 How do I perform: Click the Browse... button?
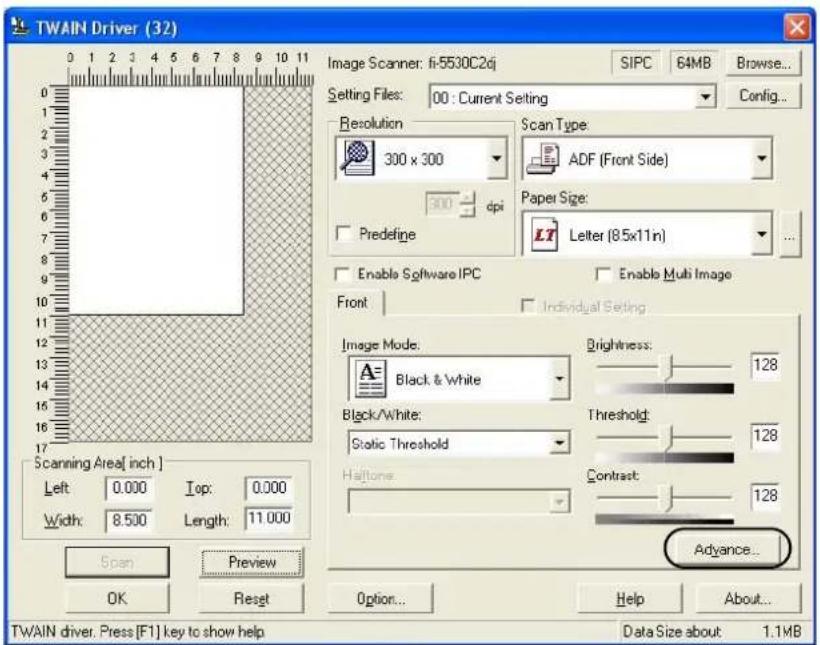(x=764, y=63)
